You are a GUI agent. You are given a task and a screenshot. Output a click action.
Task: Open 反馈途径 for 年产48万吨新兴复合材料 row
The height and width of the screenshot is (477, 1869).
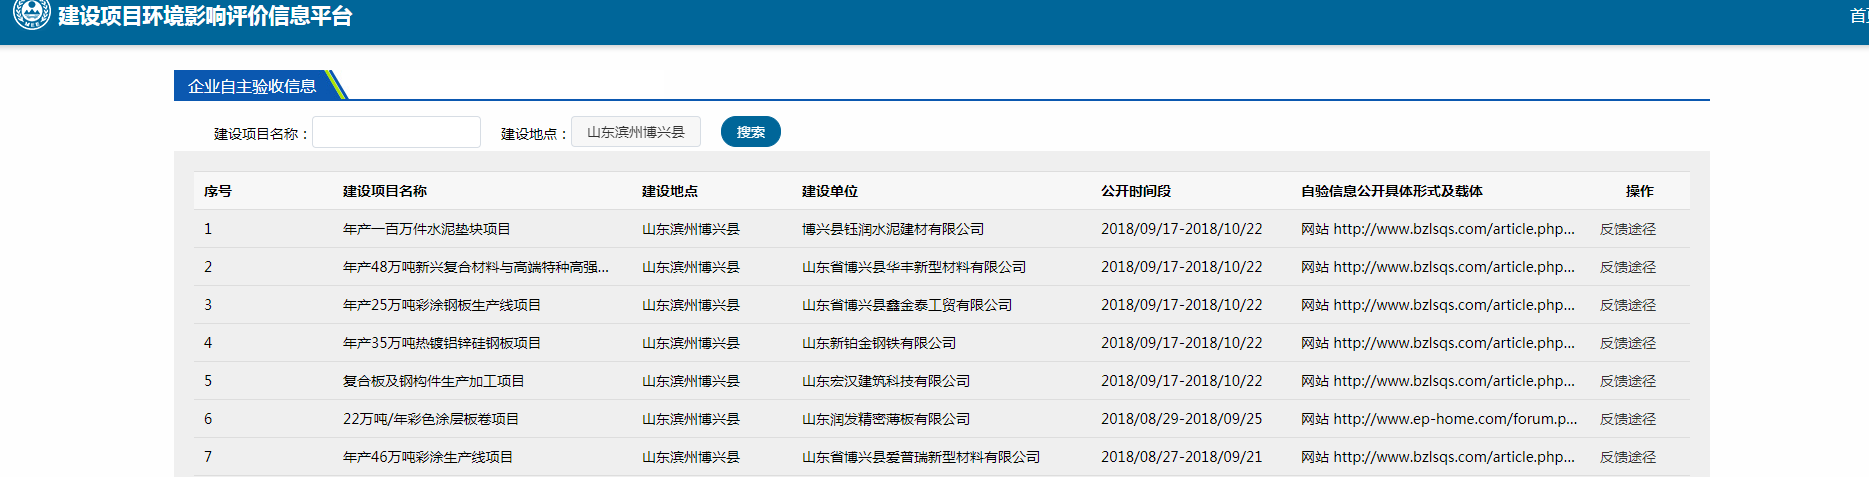(x=1628, y=267)
